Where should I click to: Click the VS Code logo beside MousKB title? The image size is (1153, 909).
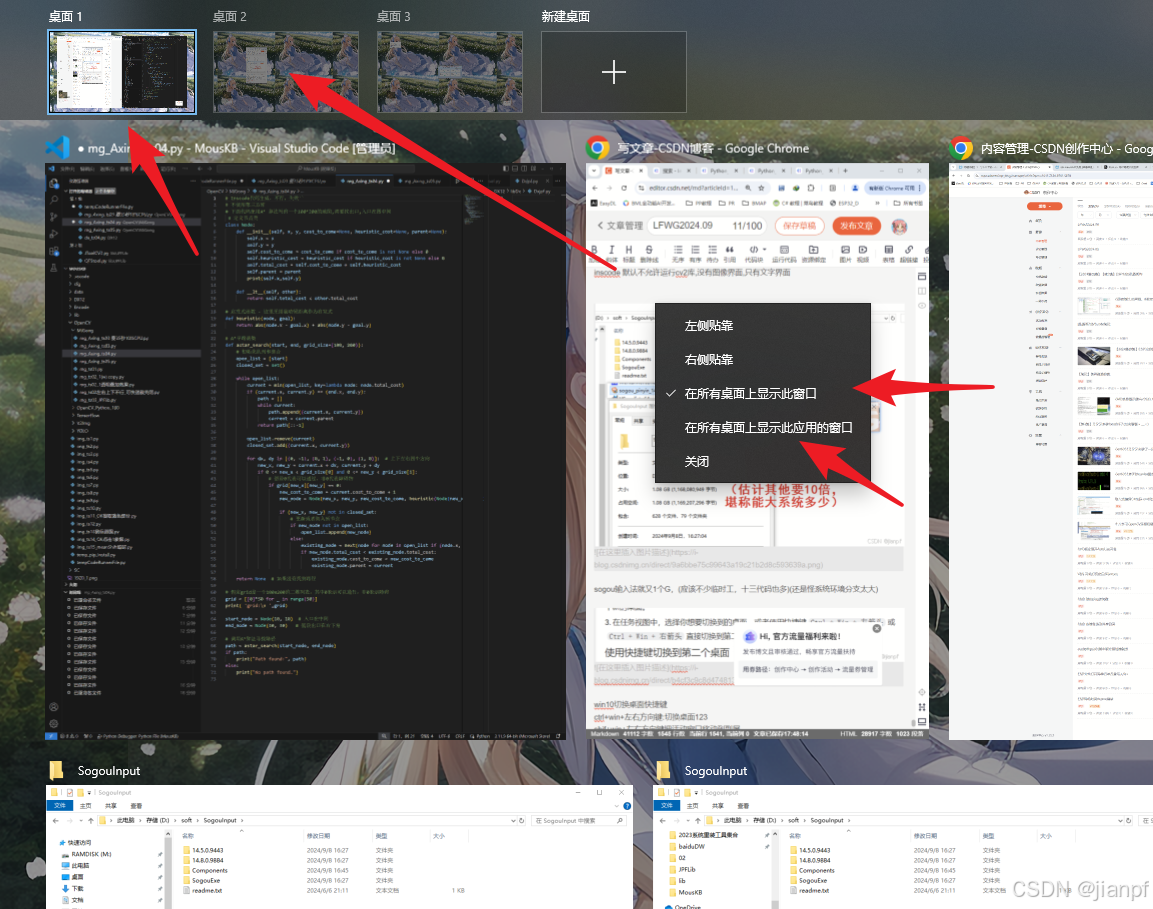coord(58,148)
